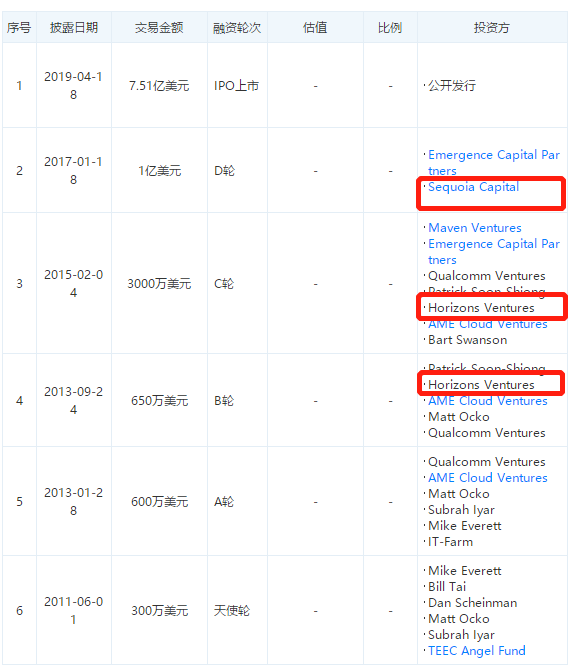This screenshot has width=568, height=670.
Task: Select 交易金额 column header
Action: (x=159, y=28)
